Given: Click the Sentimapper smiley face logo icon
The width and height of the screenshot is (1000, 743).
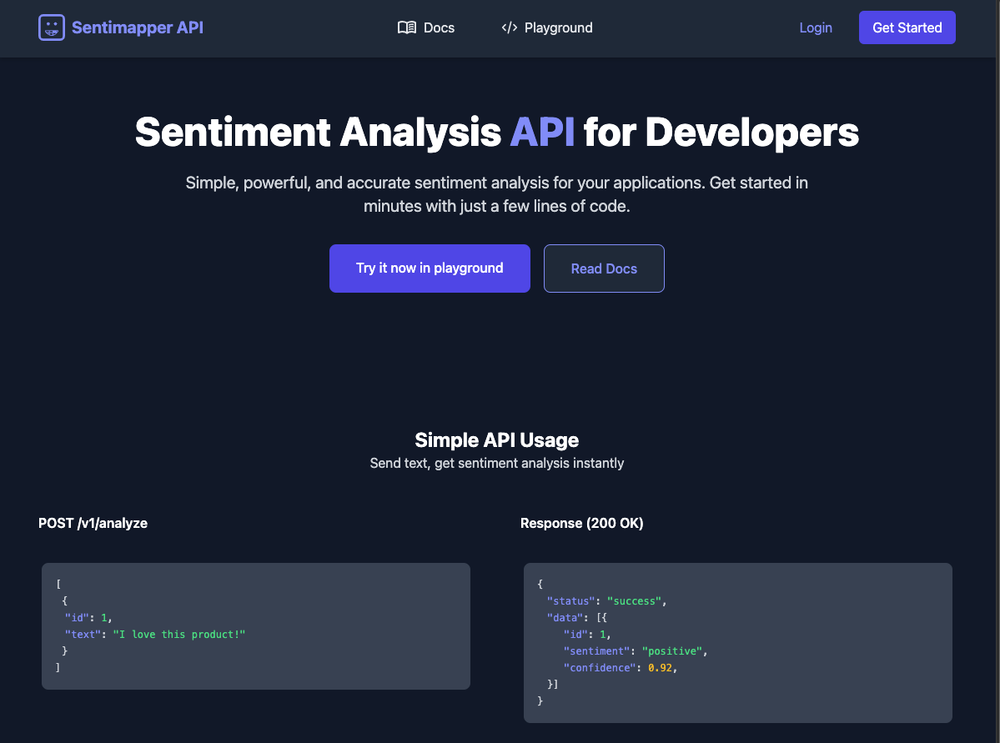Looking at the screenshot, I should pos(51,27).
